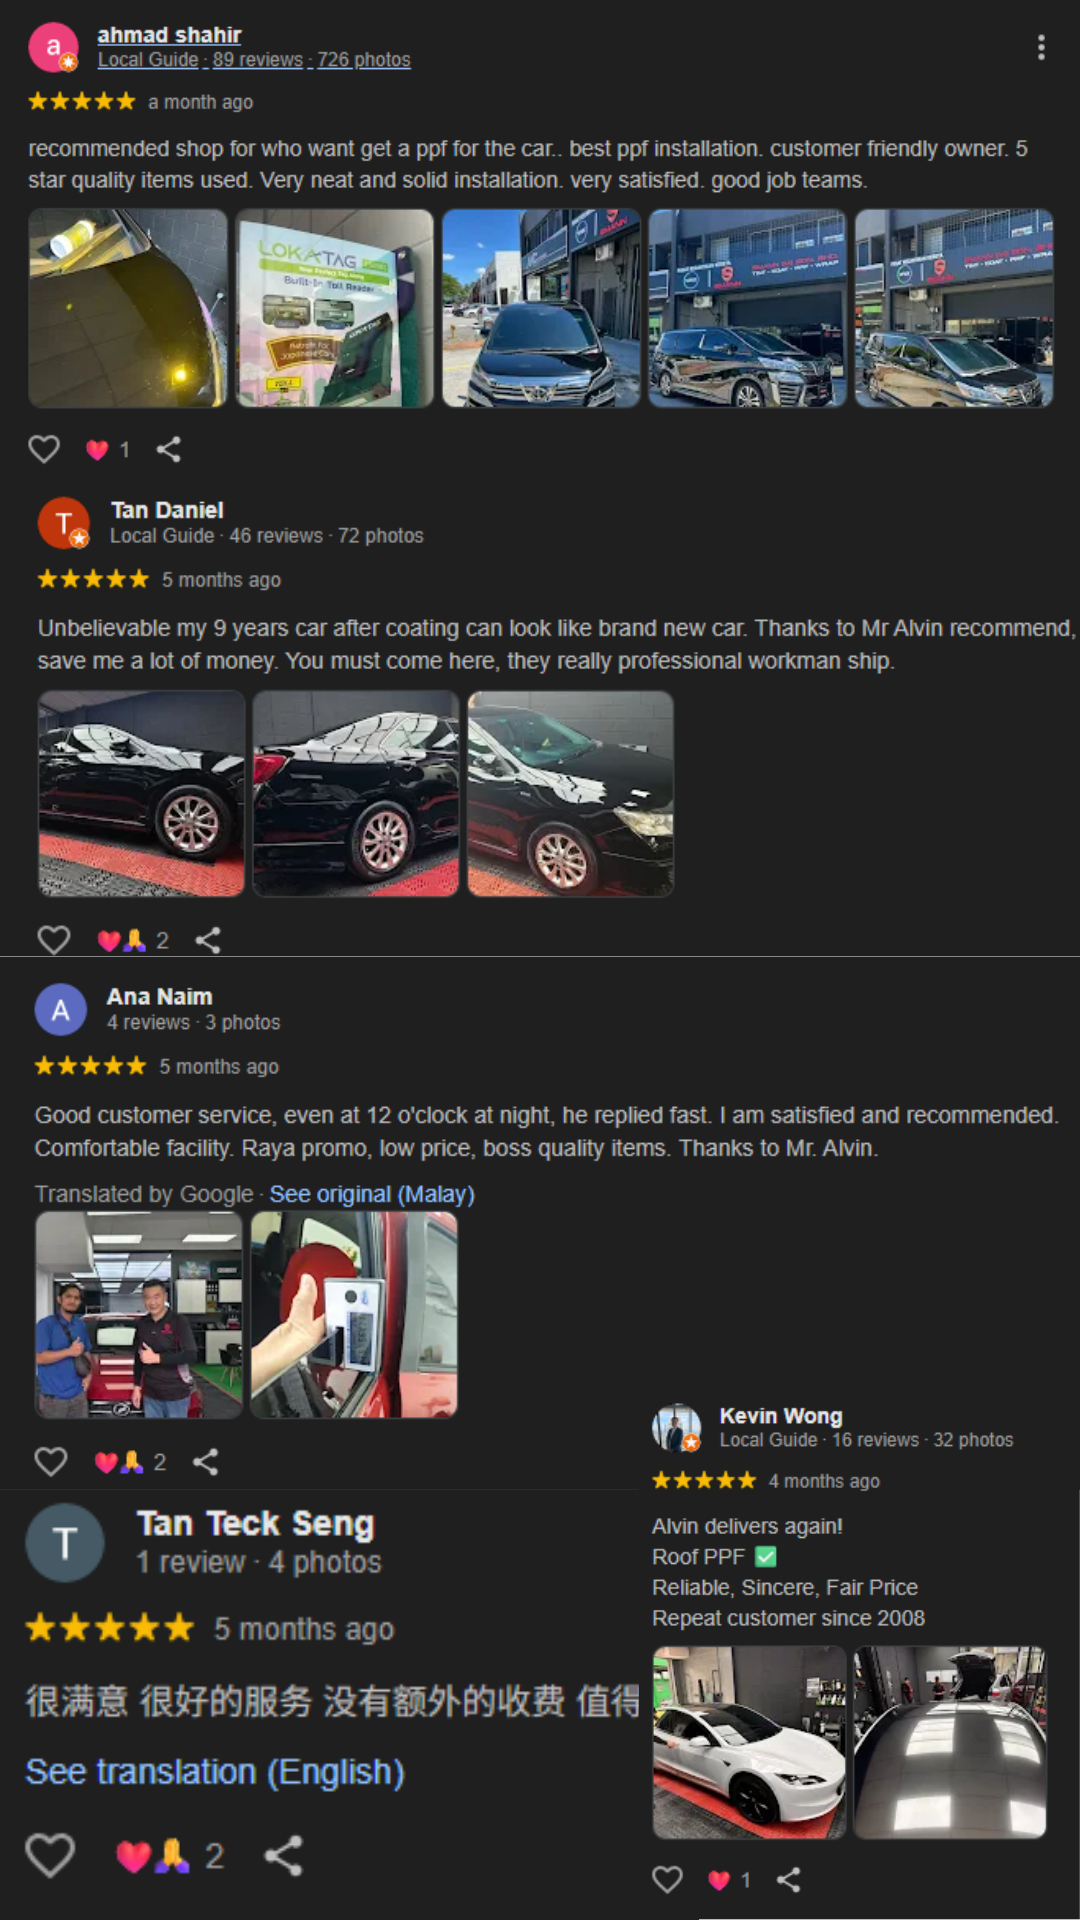
Task: Click Tan Daniel's profile avatar
Action: (64, 523)
